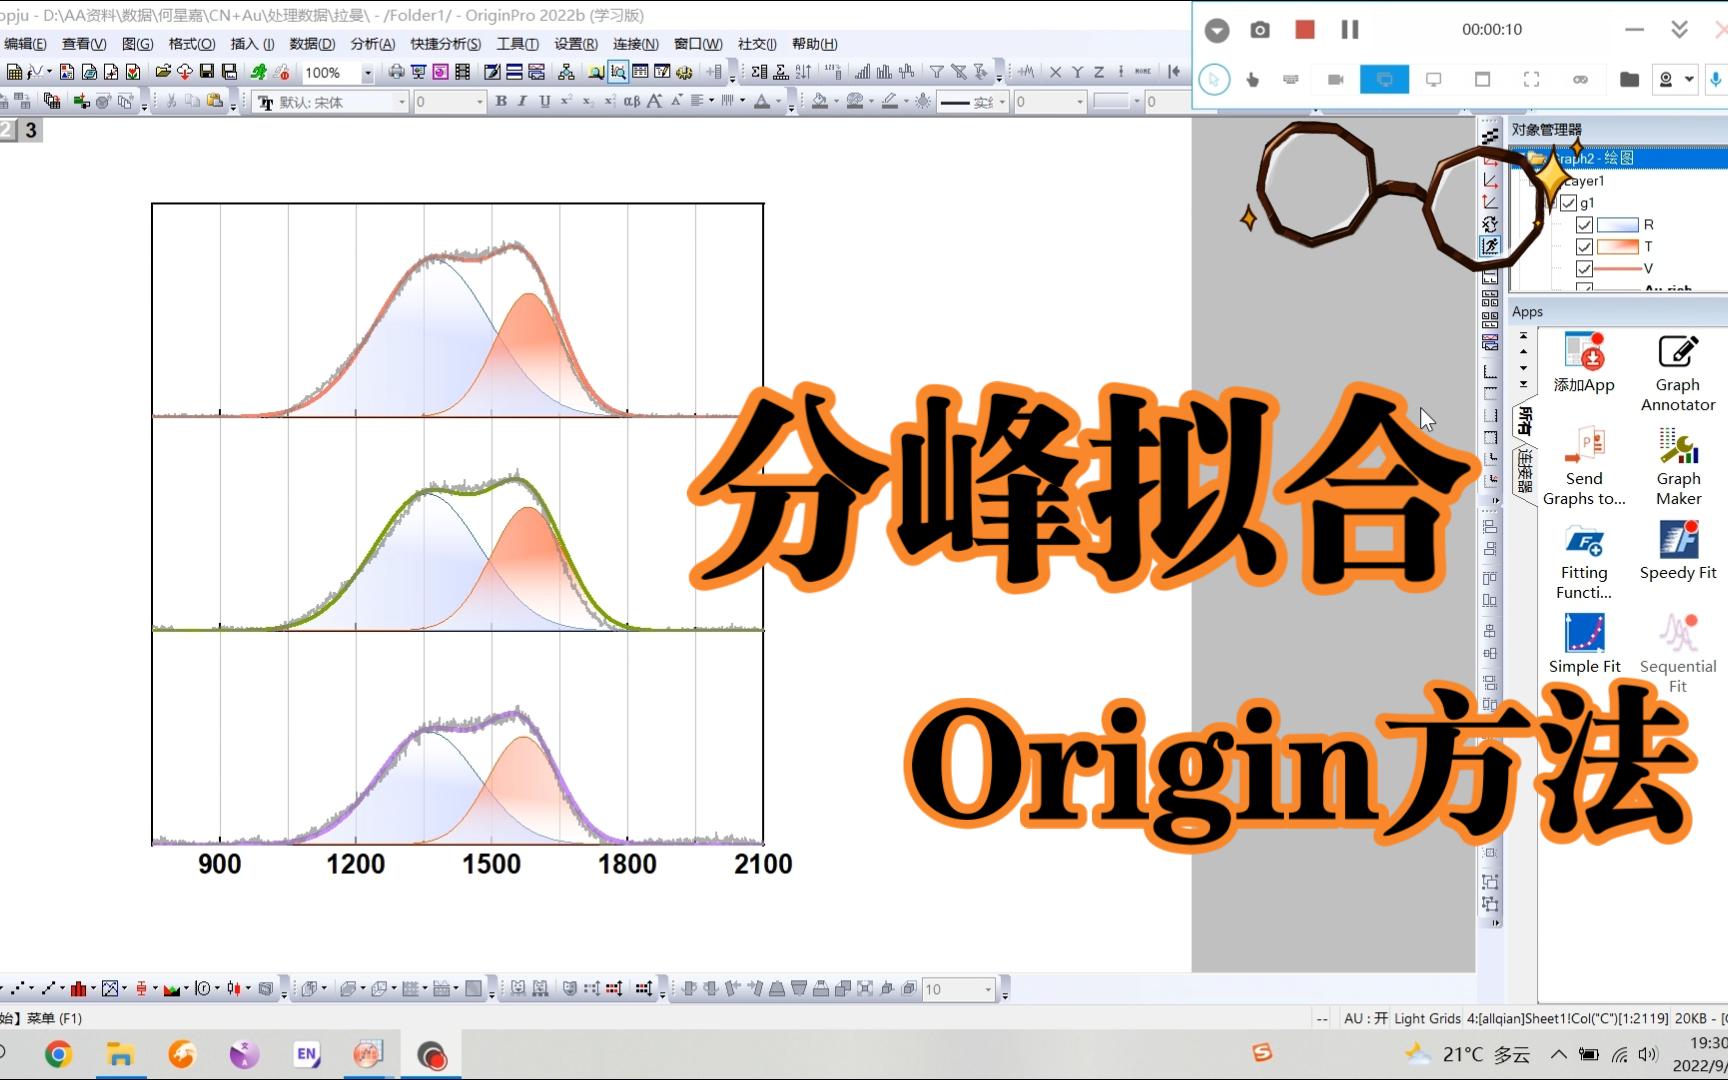The height and width of the screenshot is (1080, 1728).
Task: Uncheck the R dataset in object manager
Action: coord(1584,224)
